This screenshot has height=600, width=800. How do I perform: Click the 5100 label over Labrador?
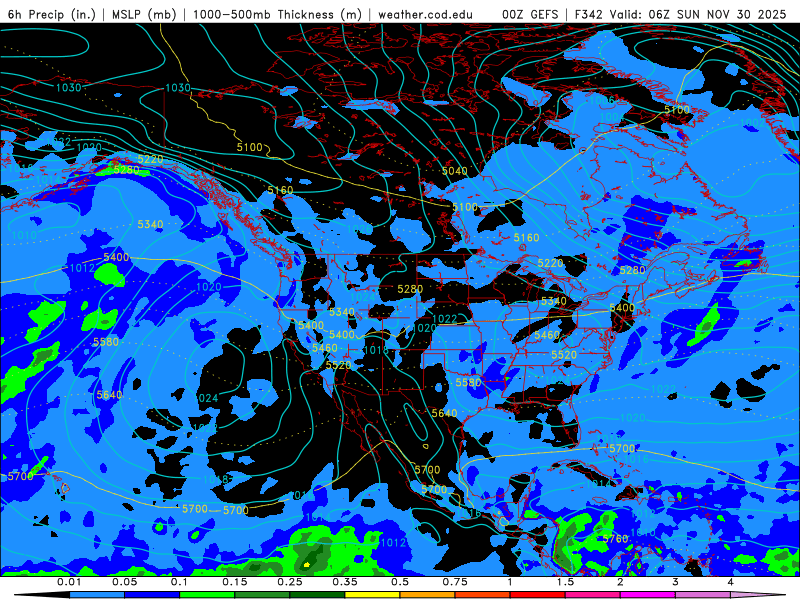pos(677,110)
